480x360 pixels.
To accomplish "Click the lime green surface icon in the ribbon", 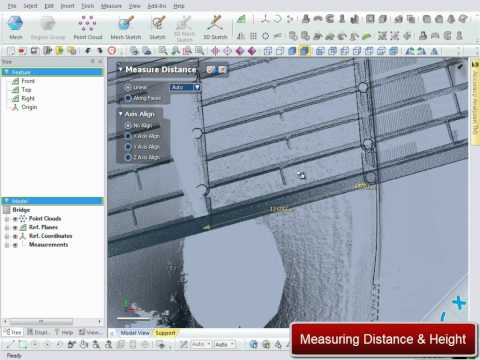I will point(367,36).
